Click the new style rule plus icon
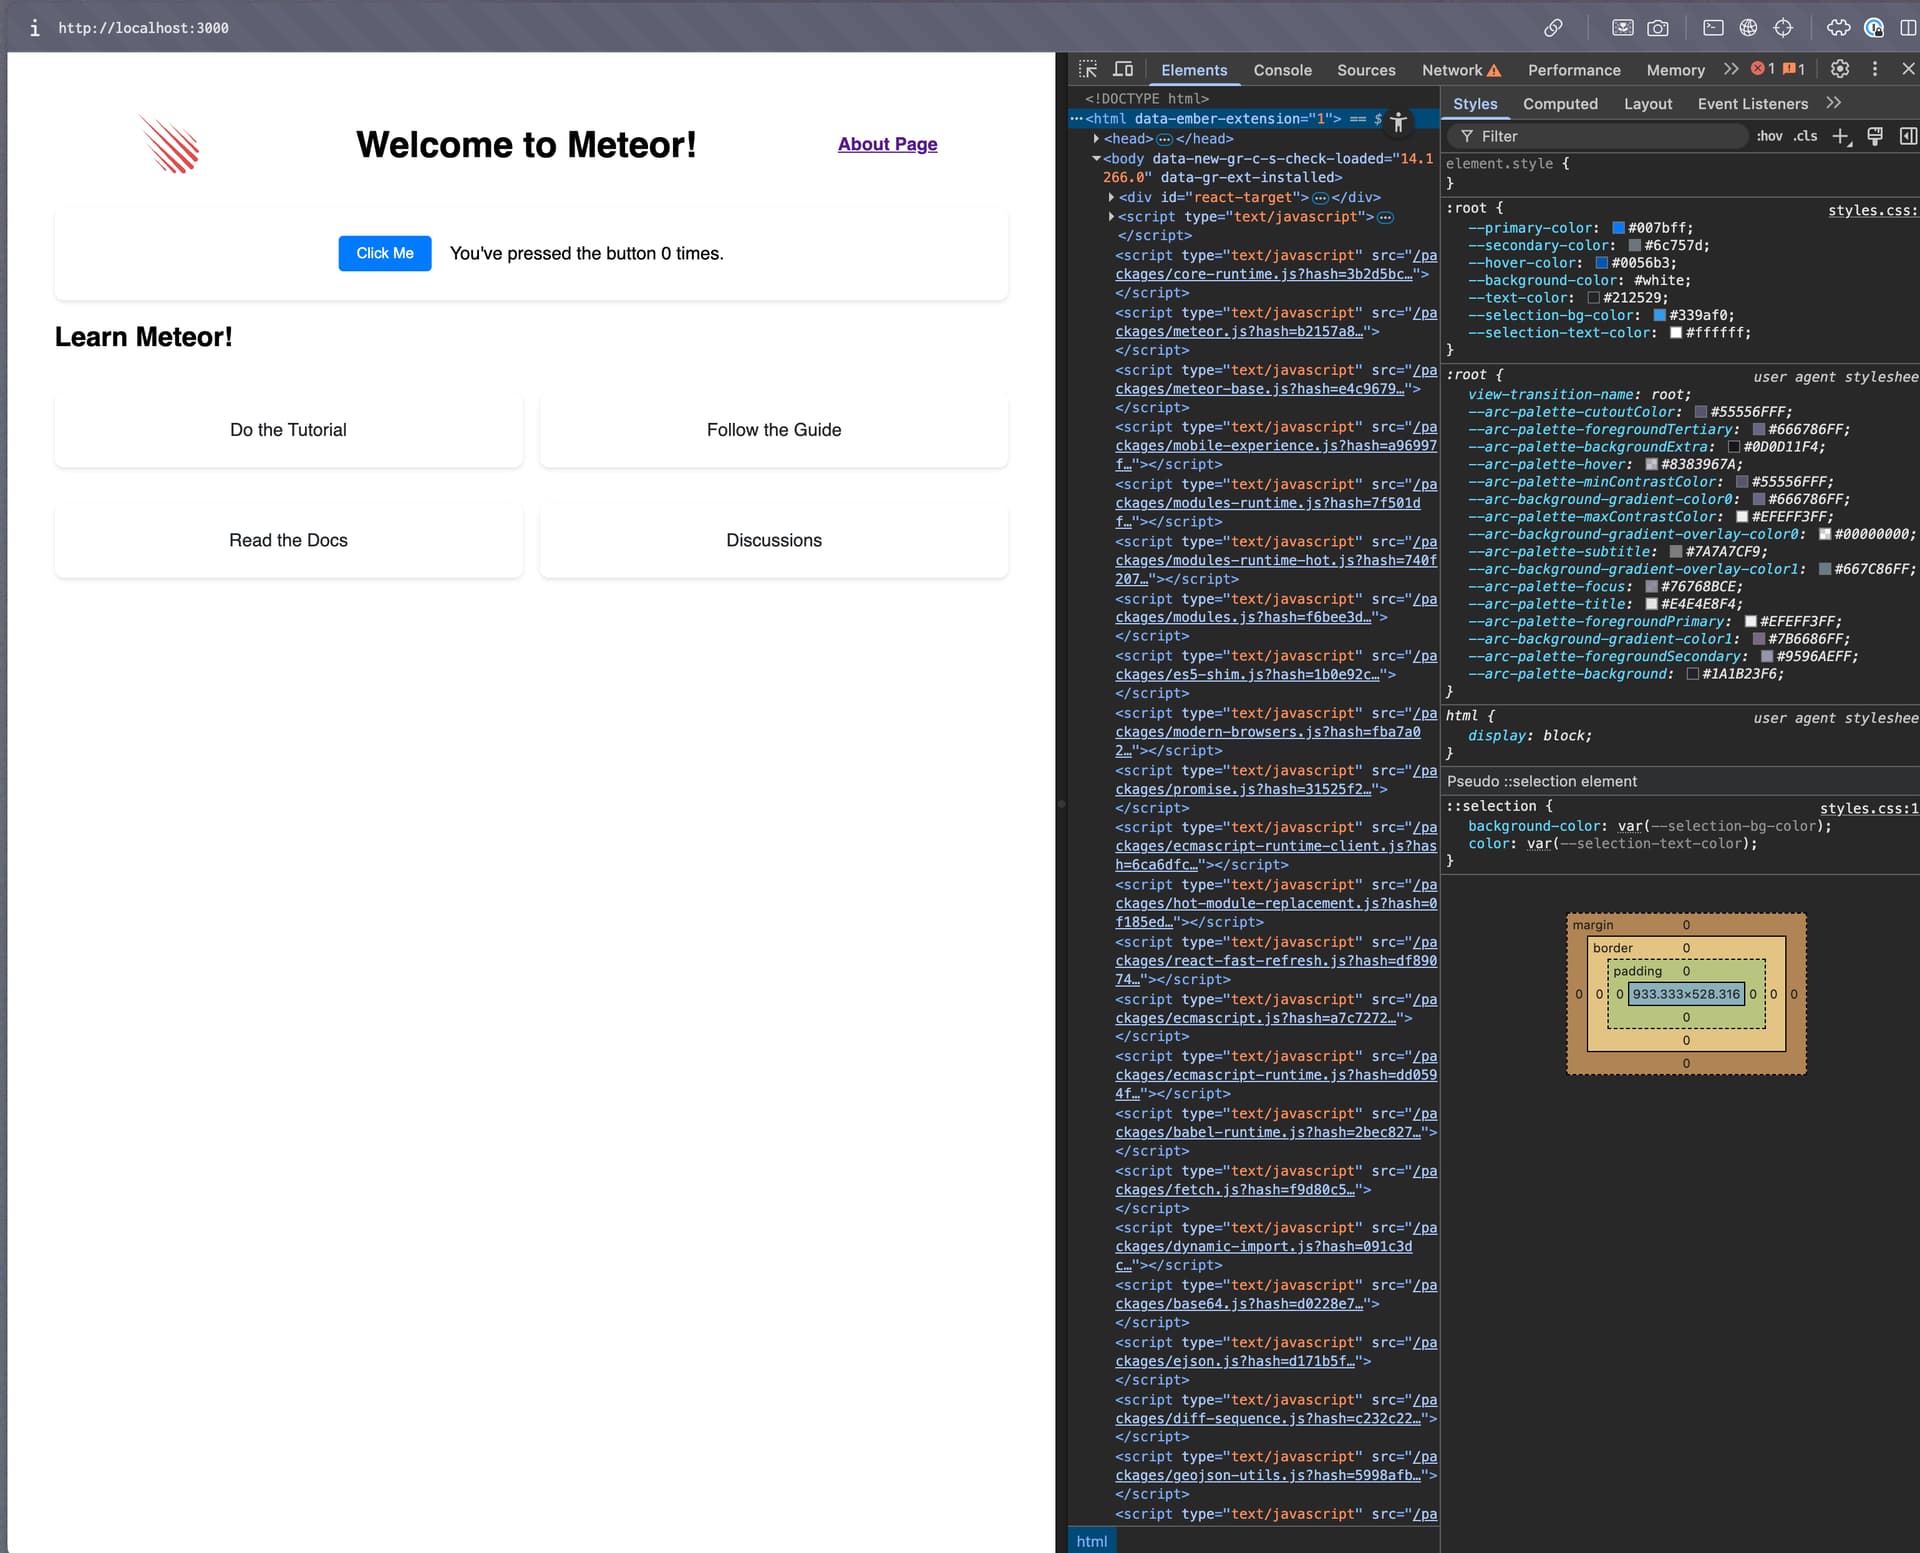Screen dimensions: 1920x1553 [1840, 136]
